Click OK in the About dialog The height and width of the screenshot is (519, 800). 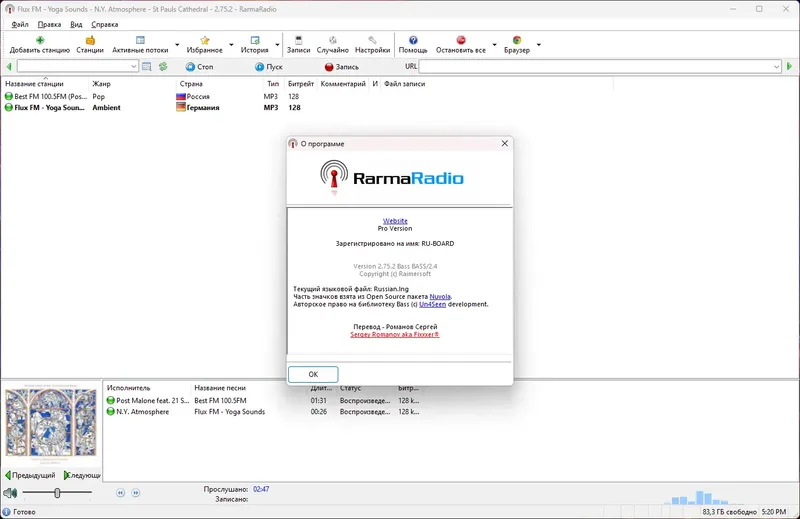(x=313, y=374)
